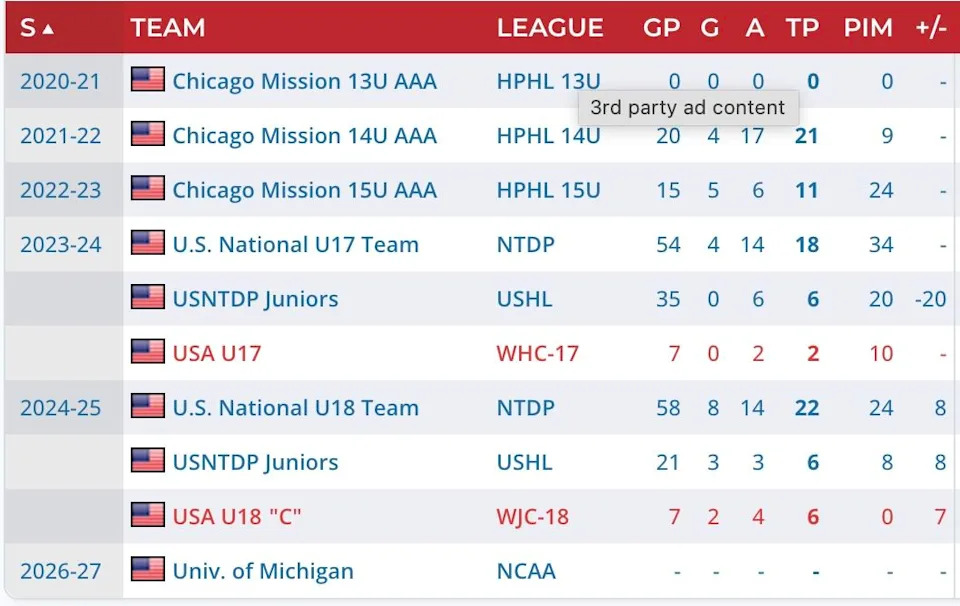Click the 3rd party ad content overlay
This screenshot has width=960, height=606.
coord(687,105)
